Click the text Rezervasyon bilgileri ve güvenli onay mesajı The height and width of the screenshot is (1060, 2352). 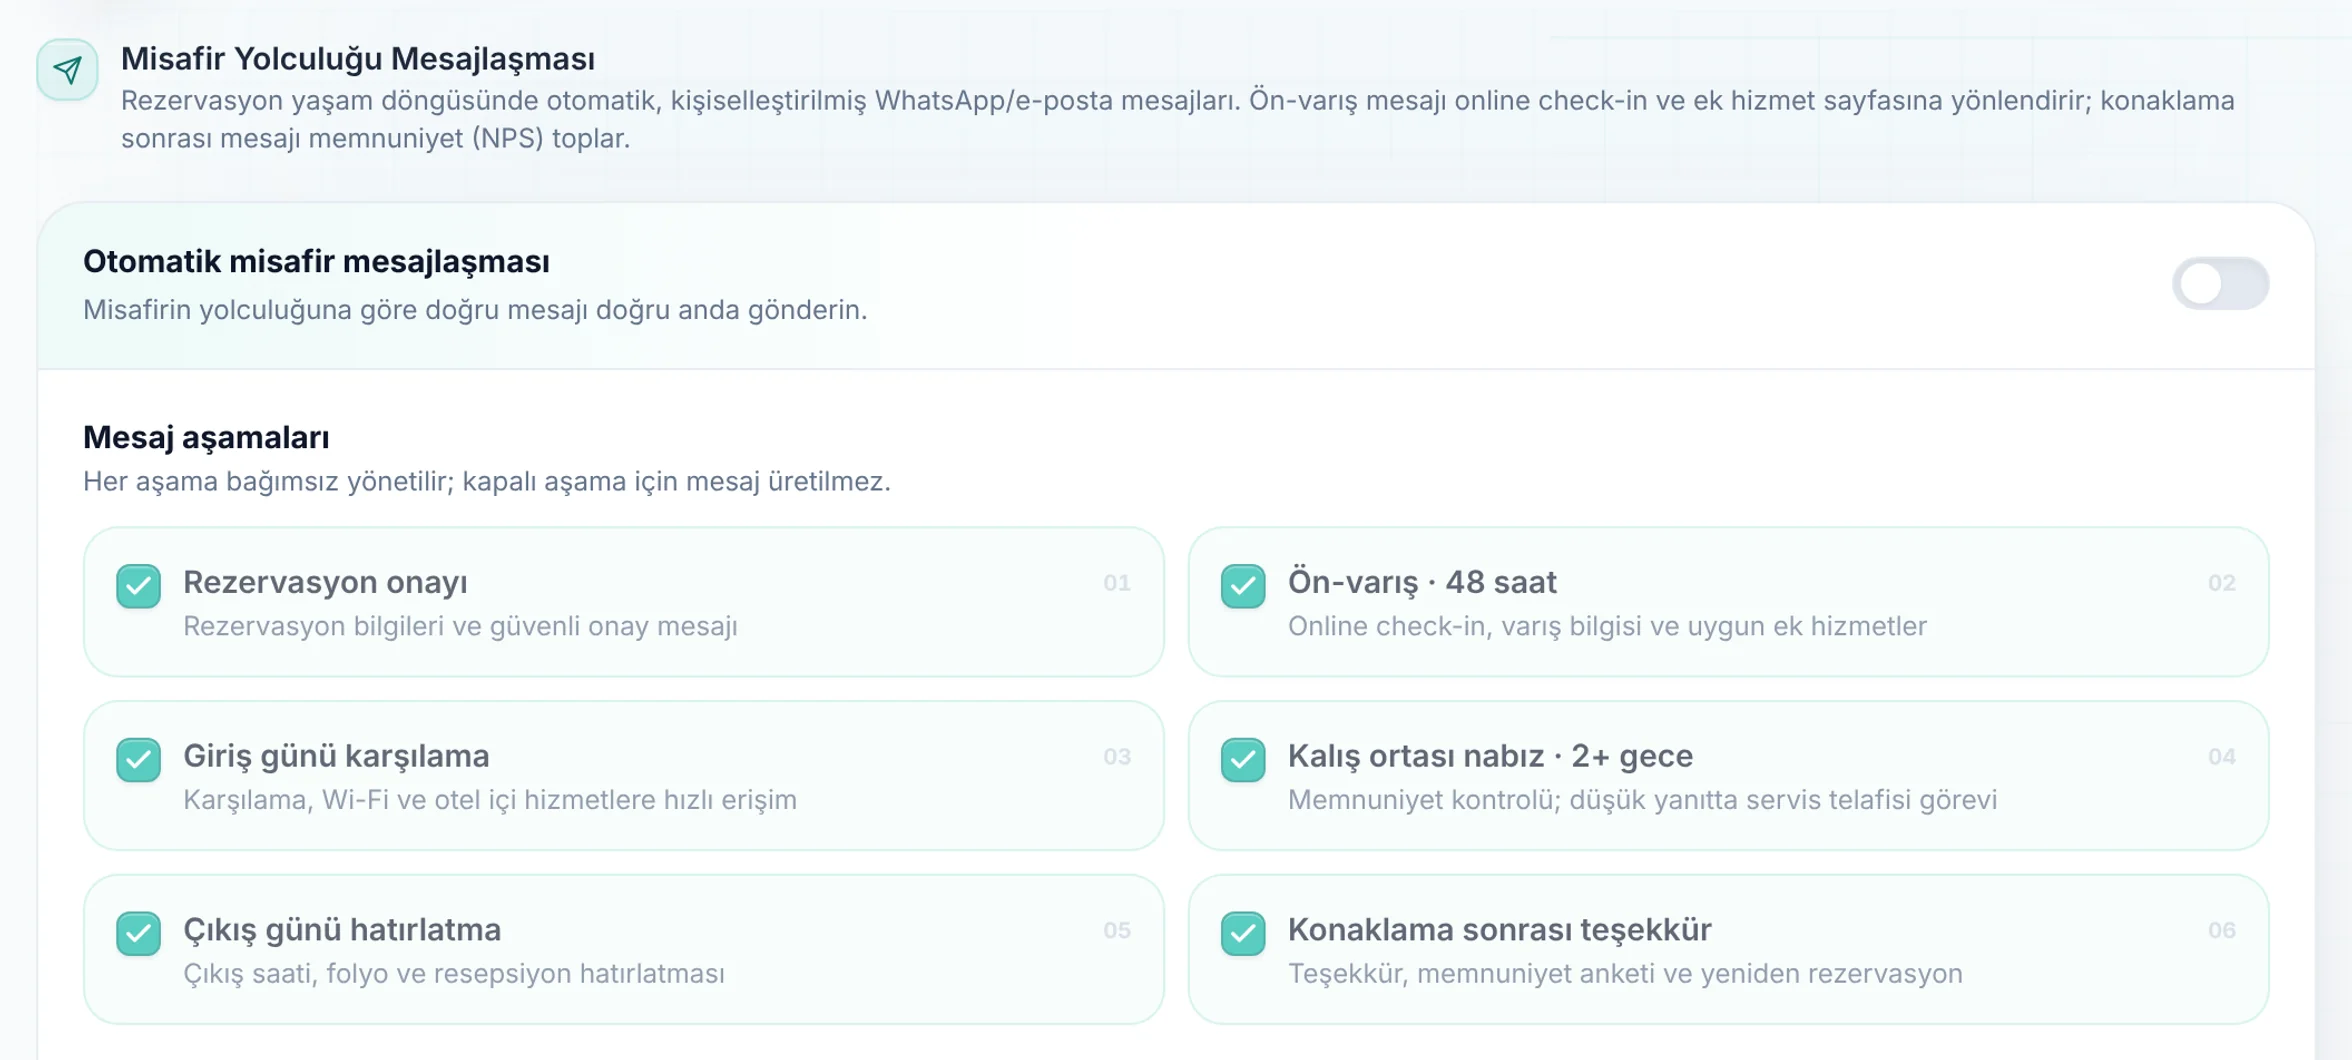[460, 627]
